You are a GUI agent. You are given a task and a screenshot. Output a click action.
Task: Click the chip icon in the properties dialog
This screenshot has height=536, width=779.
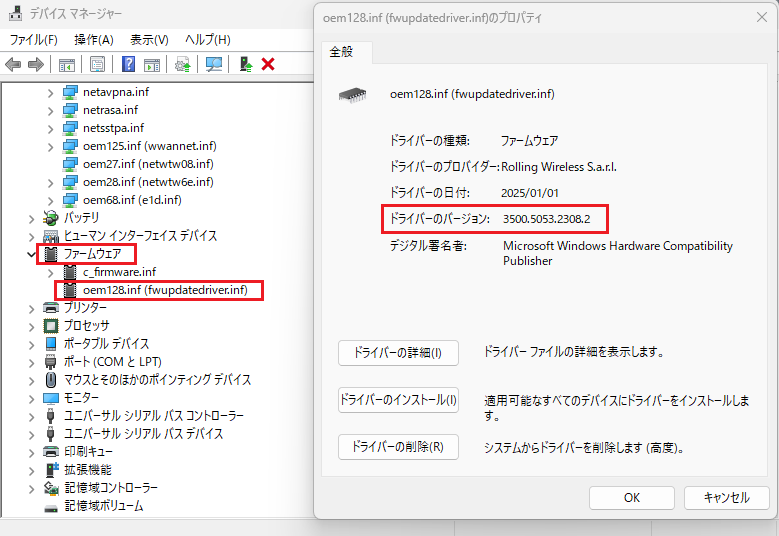[352, 94]
